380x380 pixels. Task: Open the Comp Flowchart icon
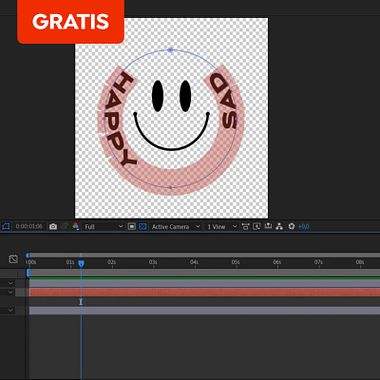click(279, 227)
